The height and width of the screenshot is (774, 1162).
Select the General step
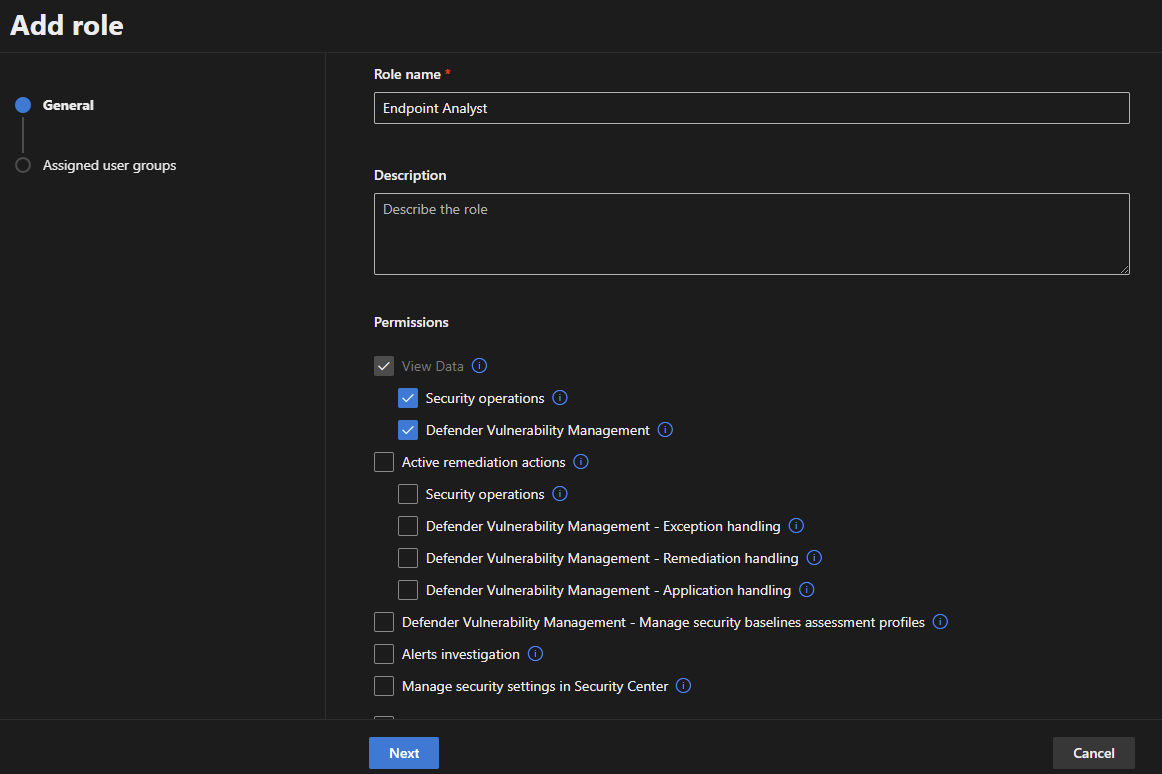click(68, 105)
